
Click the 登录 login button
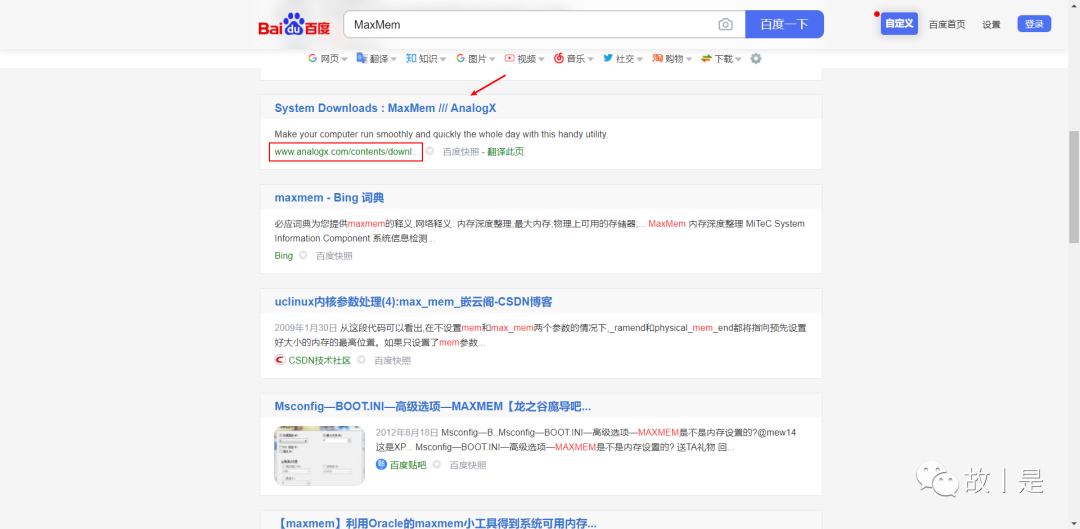coord(1034,24)
